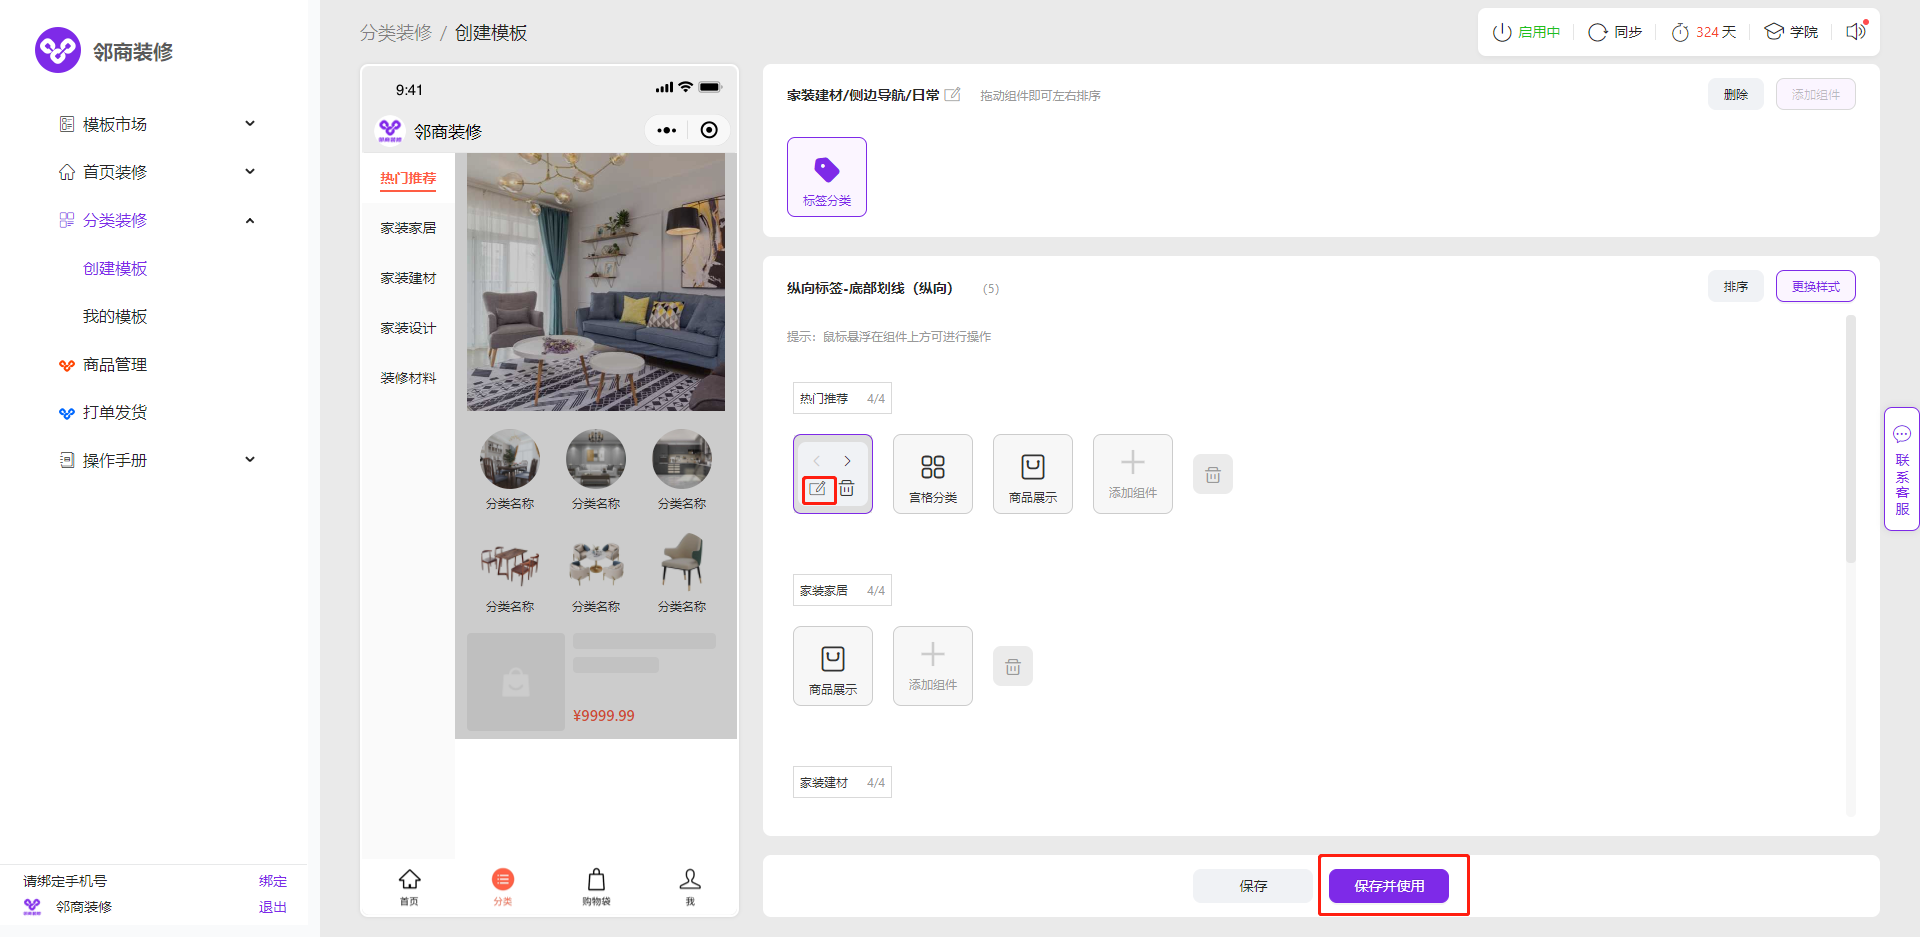Add component to 家装家居 row
The image size is (1920, 937).
tap(933, 666)
